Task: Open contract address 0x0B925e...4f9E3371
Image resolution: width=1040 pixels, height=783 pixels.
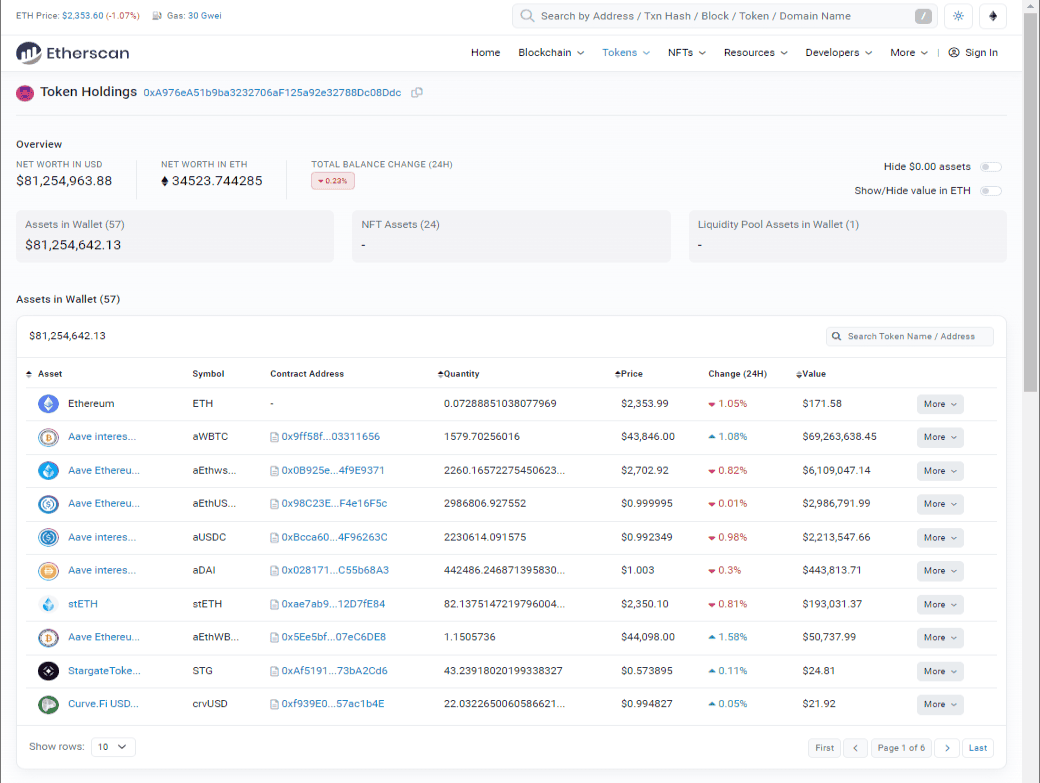Action: point(333,471)
